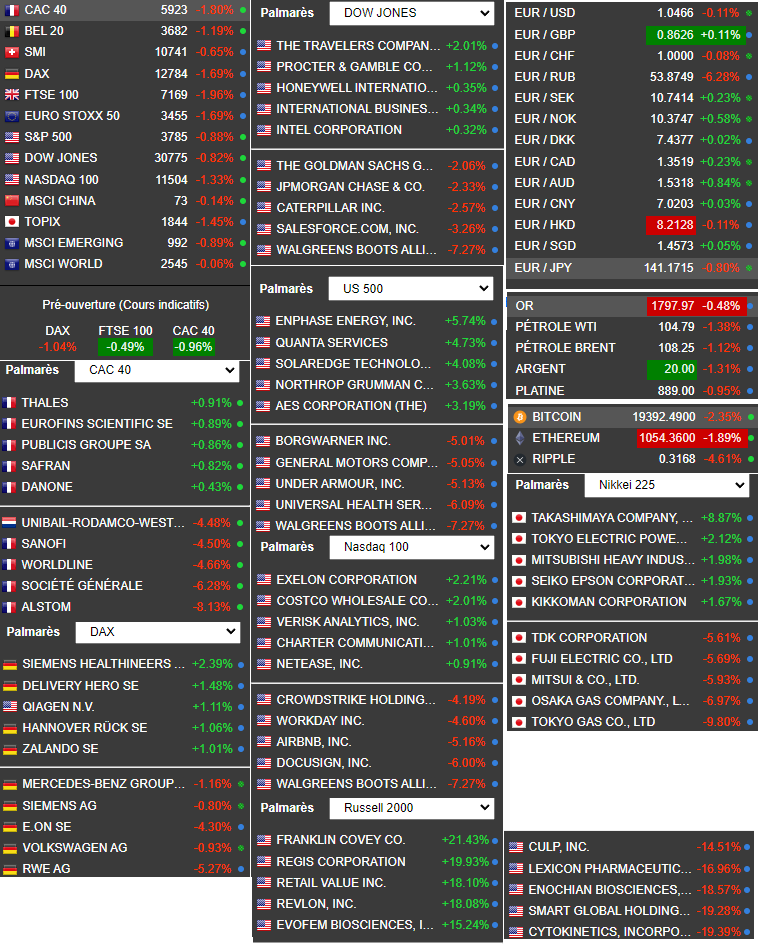Click the Ripple X icon
Image resolution: width=758 pixels, height=944 pixels.
coord(520,459)
